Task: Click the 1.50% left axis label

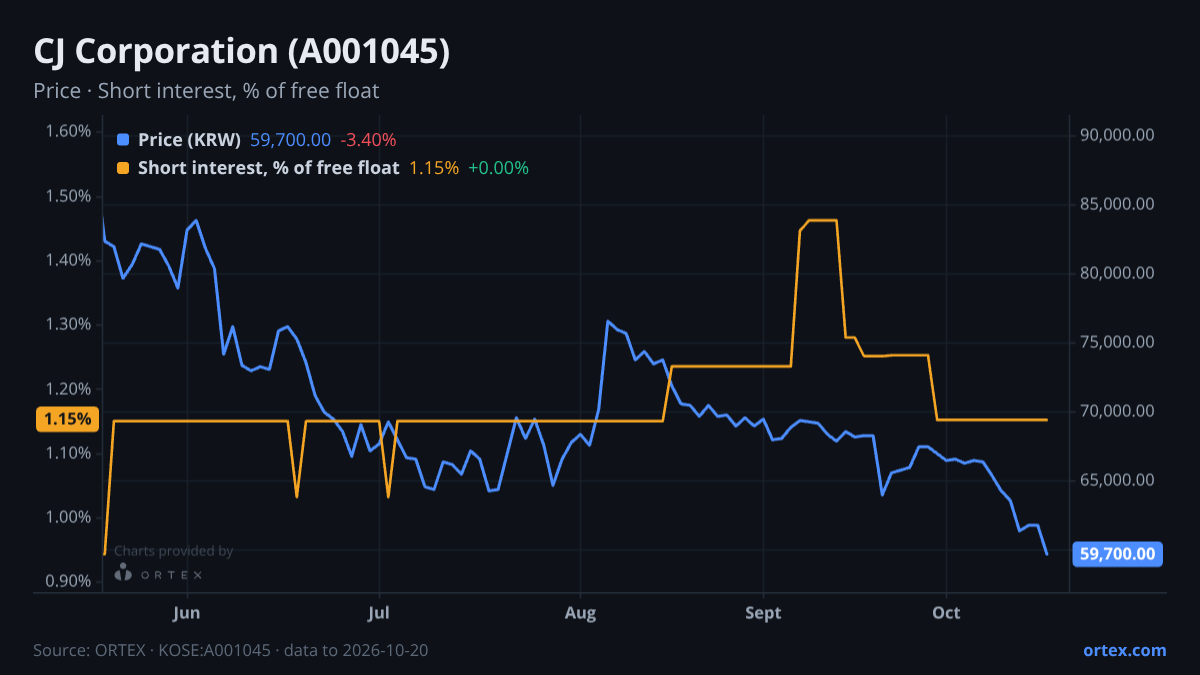Action: [x=68, y=196]
